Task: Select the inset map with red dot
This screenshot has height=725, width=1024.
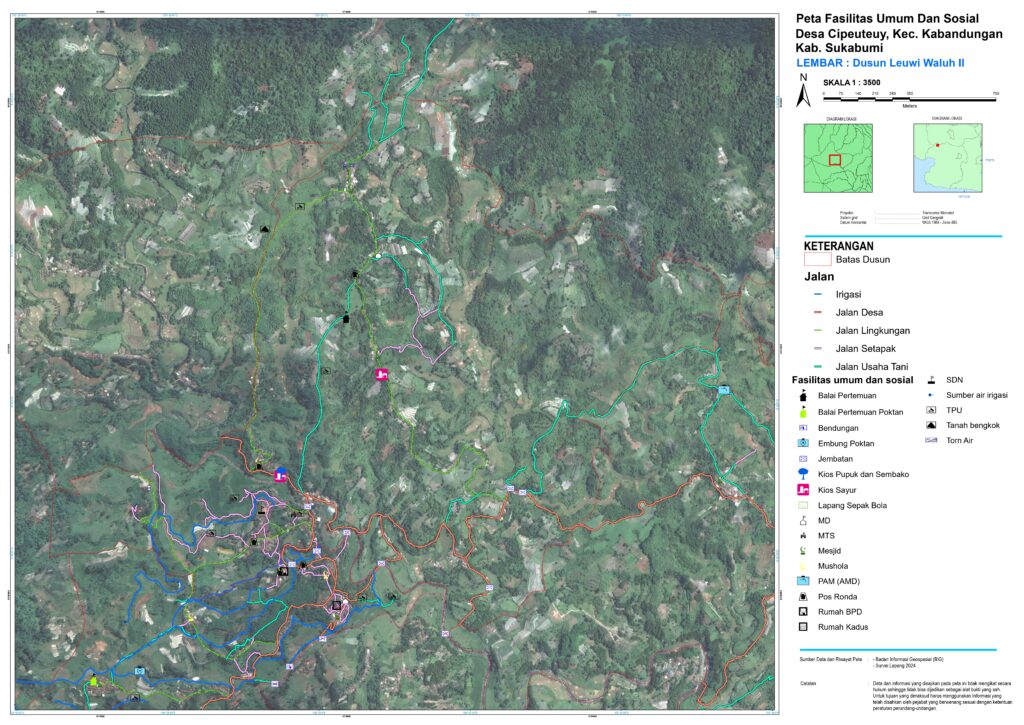Action: tap(947, 158)
